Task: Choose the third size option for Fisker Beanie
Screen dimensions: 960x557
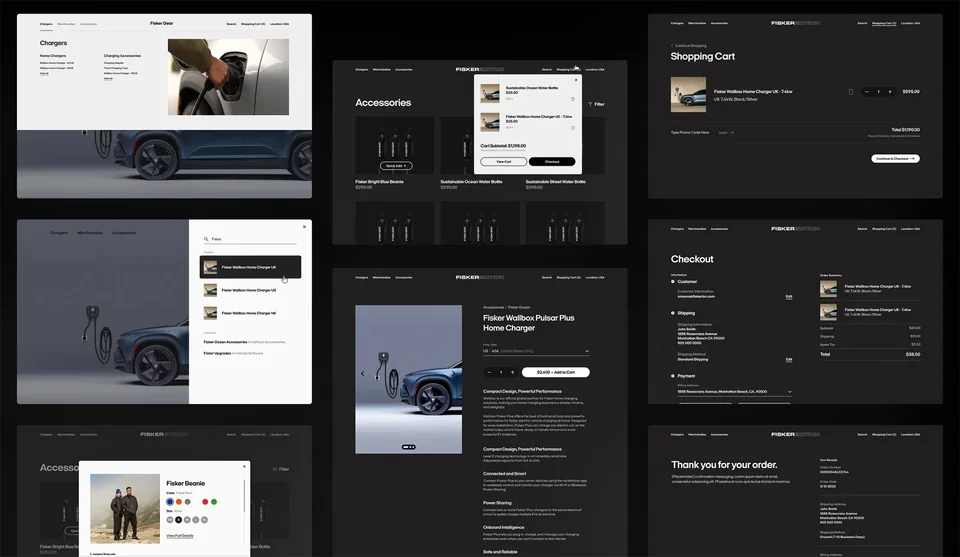Action: point(187,520)
